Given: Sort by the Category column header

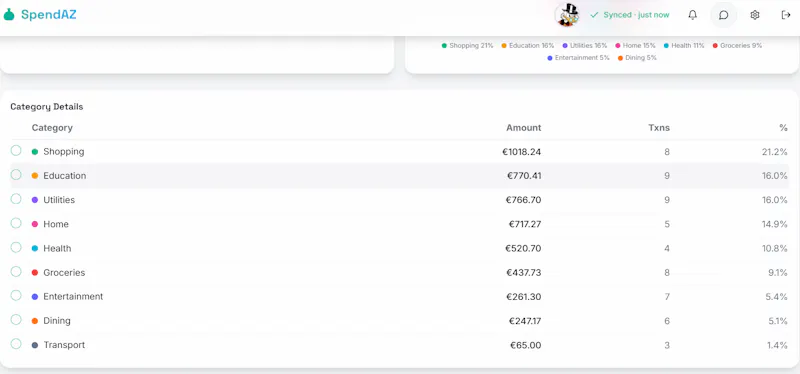Looking at the screenshot, I should [52, 128].
